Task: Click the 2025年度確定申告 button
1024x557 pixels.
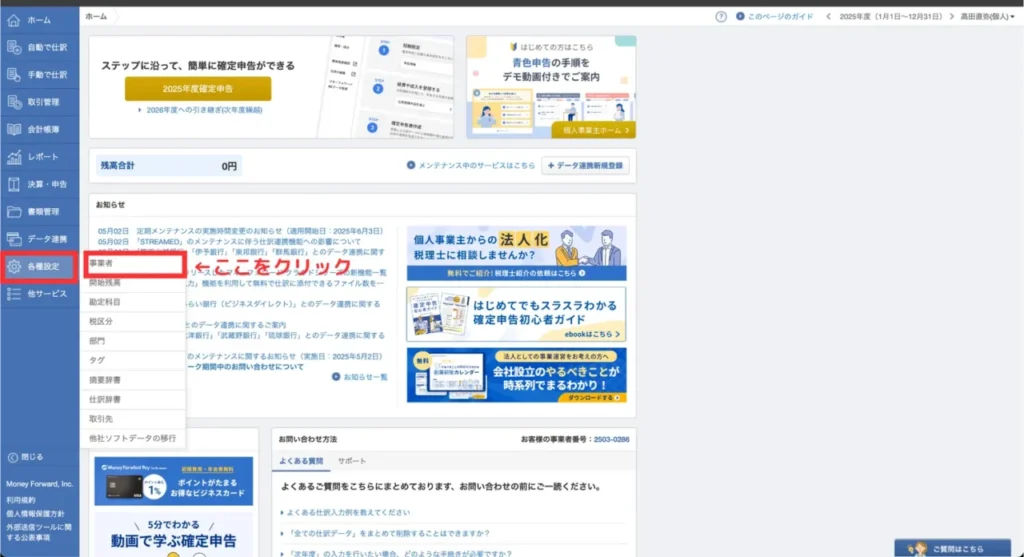Action: click(198, 89)
